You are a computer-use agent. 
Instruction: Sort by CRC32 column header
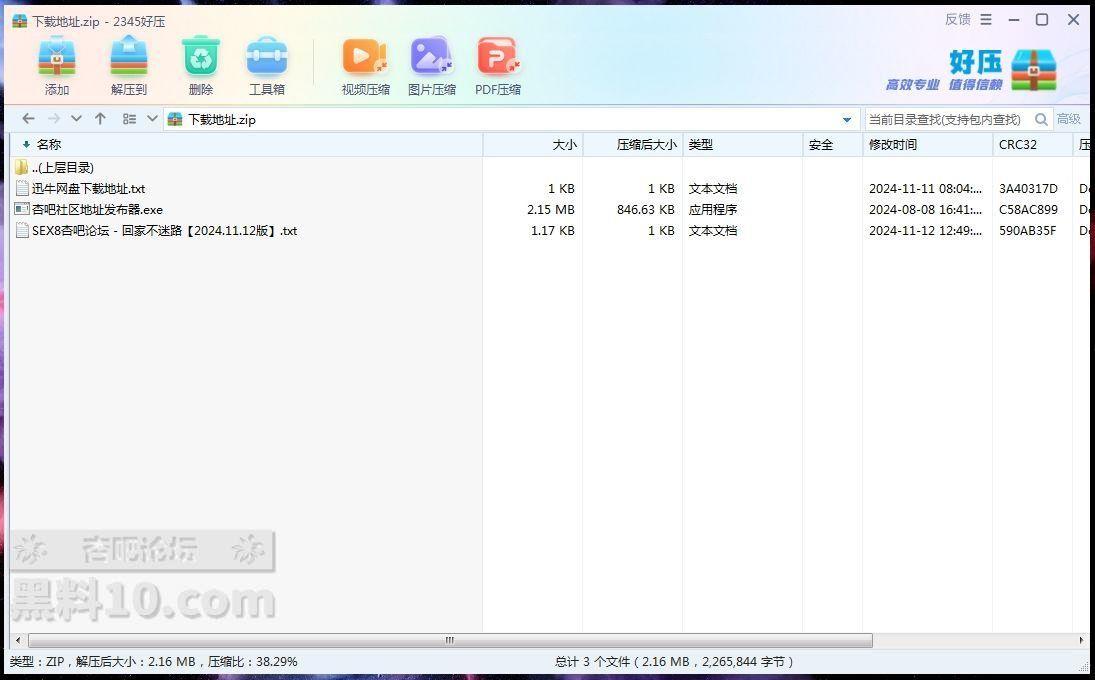click(x=1033, y=145)
